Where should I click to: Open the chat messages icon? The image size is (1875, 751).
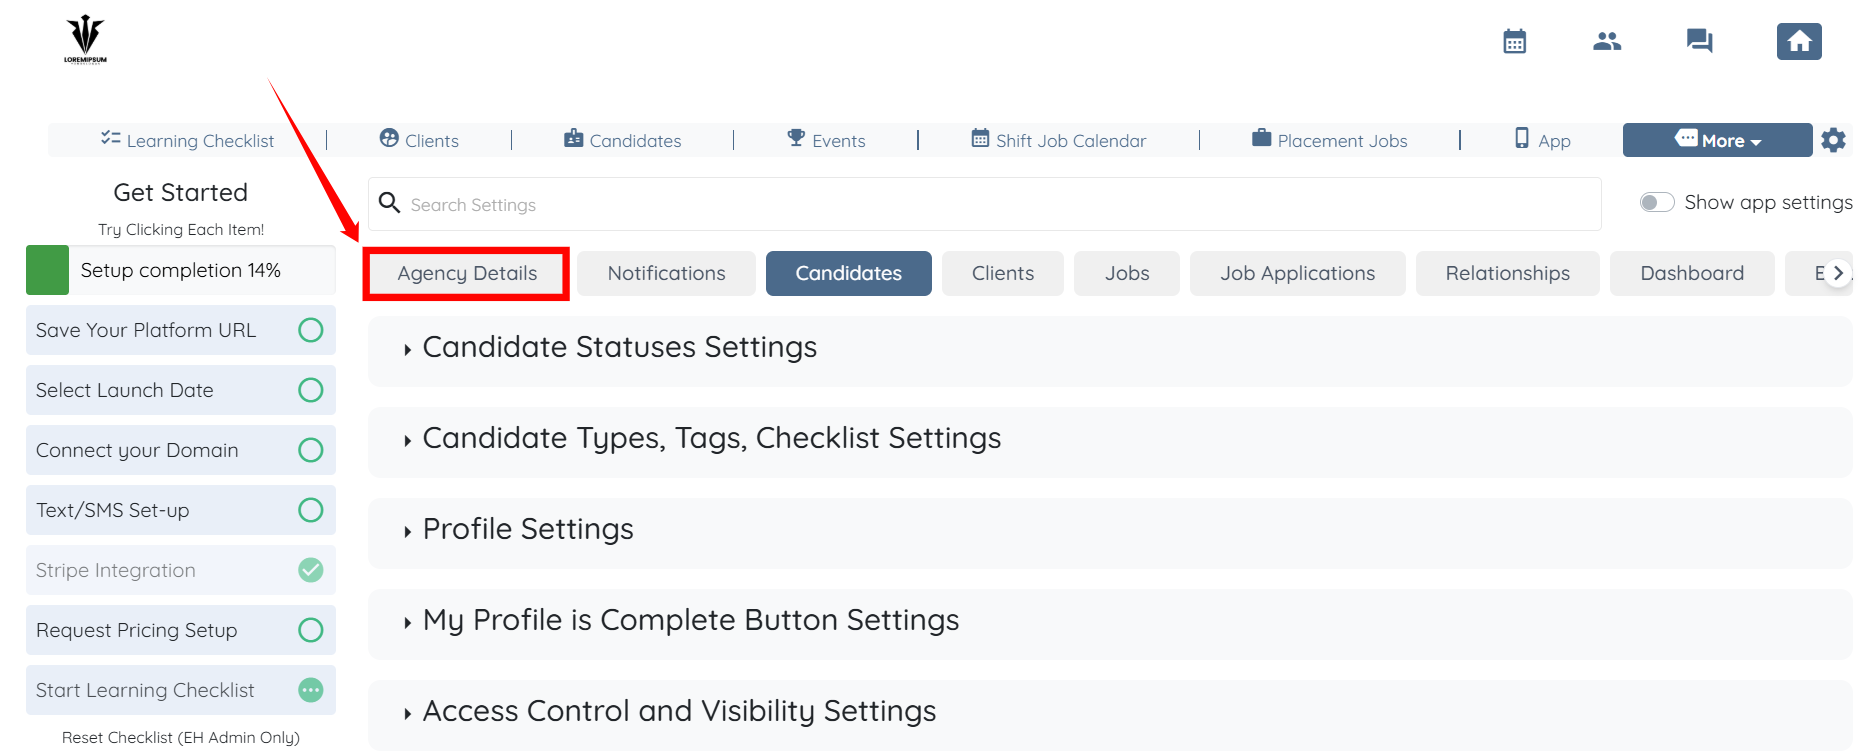(1699, 41)
